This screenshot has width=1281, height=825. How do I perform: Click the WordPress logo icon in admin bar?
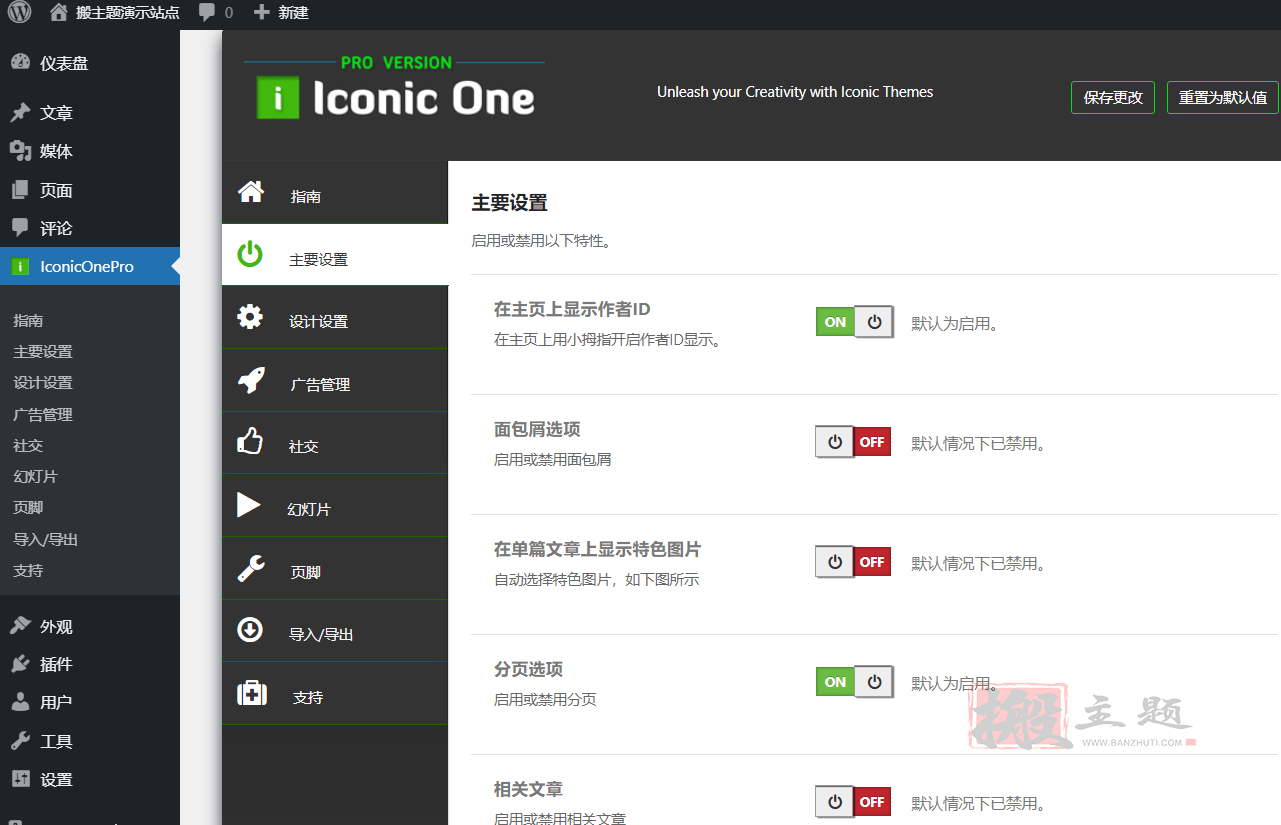click(x=20, y=12)
